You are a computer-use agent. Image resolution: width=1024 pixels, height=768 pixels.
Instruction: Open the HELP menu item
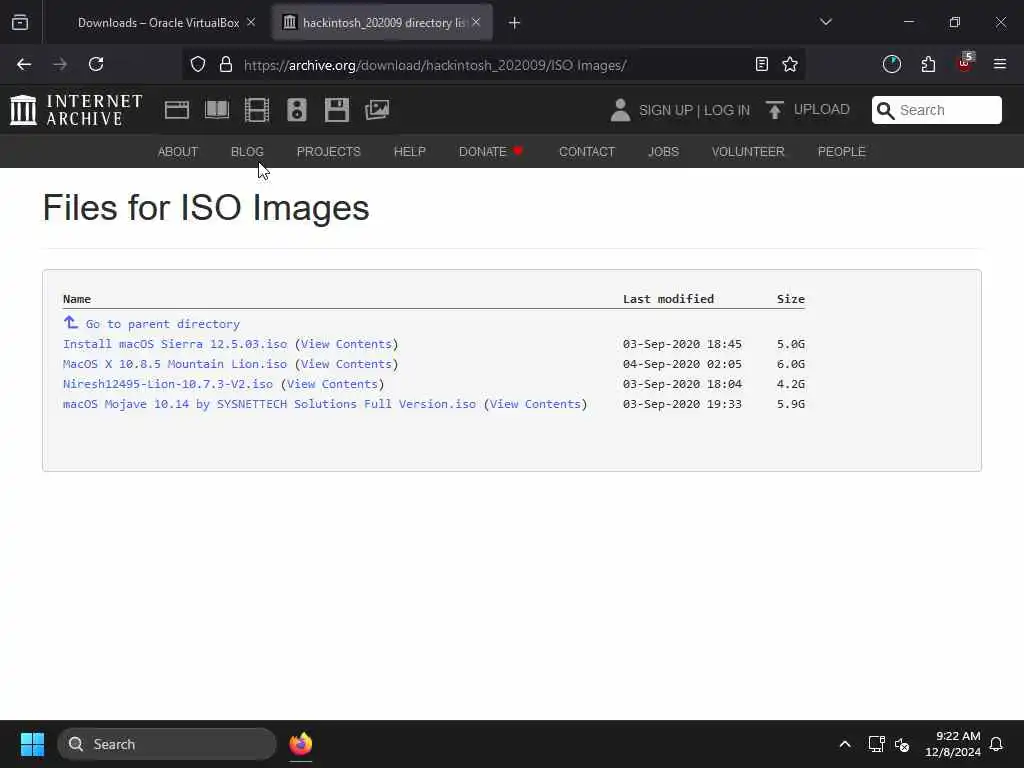(409, 152)
